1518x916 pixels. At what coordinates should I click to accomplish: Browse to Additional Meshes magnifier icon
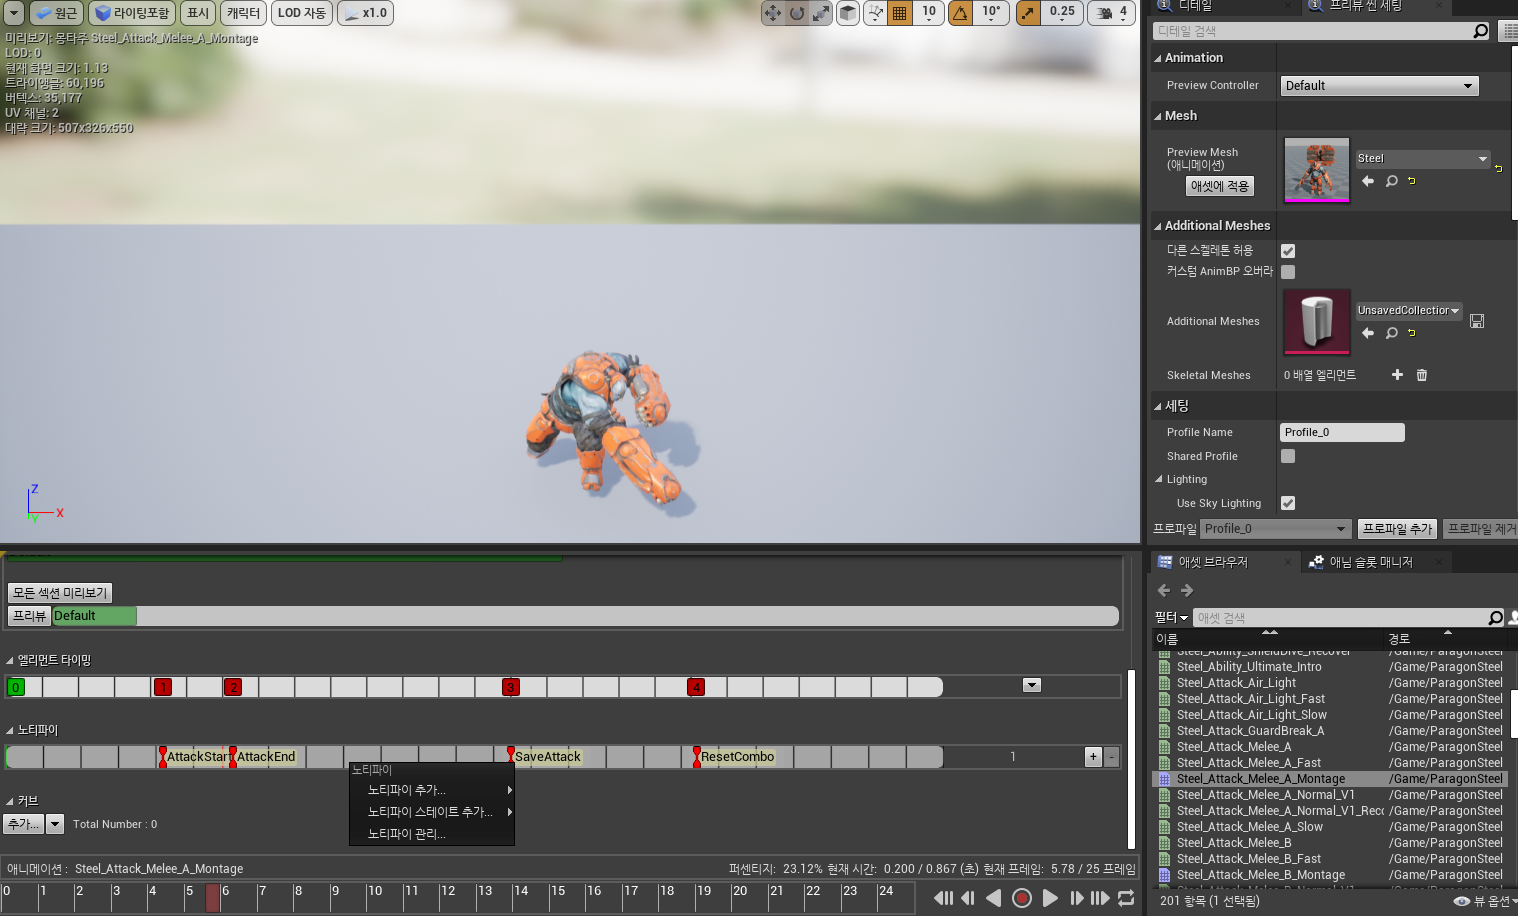click(1391, 333)
